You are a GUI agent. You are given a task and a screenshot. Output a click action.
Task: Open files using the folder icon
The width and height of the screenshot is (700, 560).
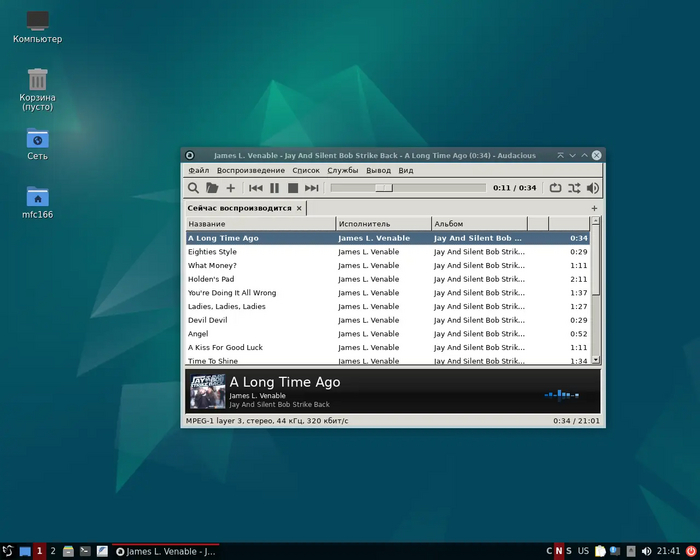pyautogui.click(x=212, y=188)
